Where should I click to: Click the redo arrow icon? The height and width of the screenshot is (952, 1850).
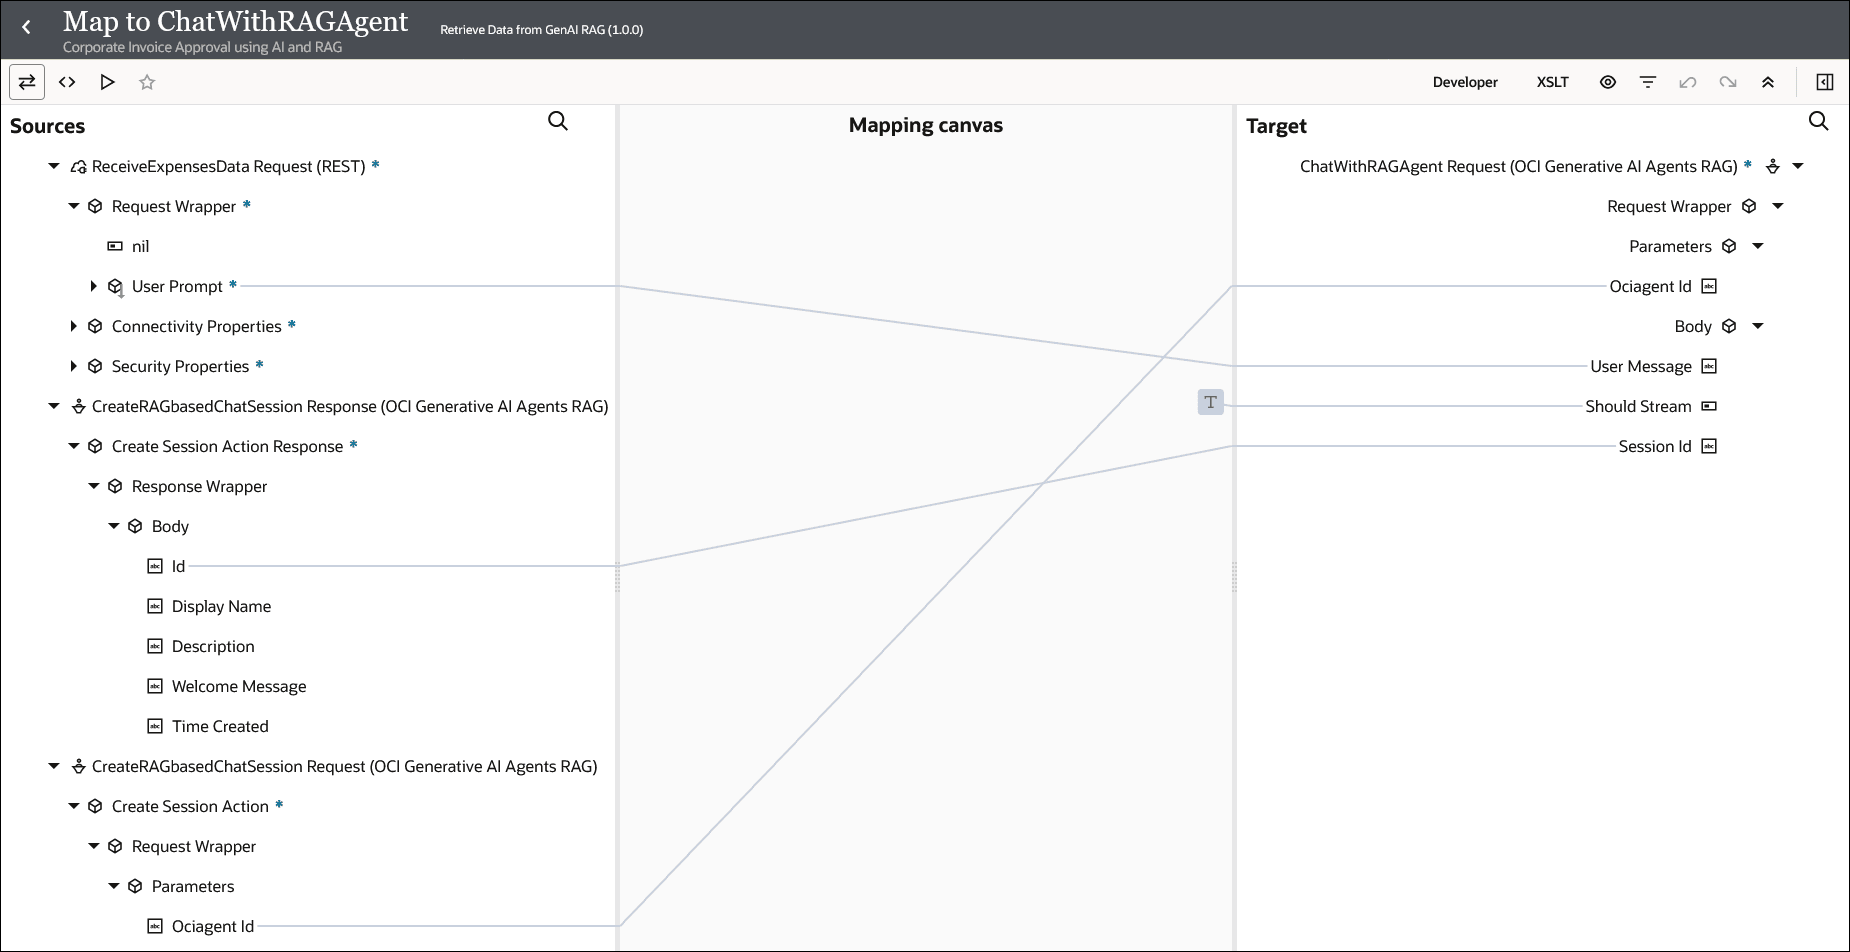point(1728,82)
